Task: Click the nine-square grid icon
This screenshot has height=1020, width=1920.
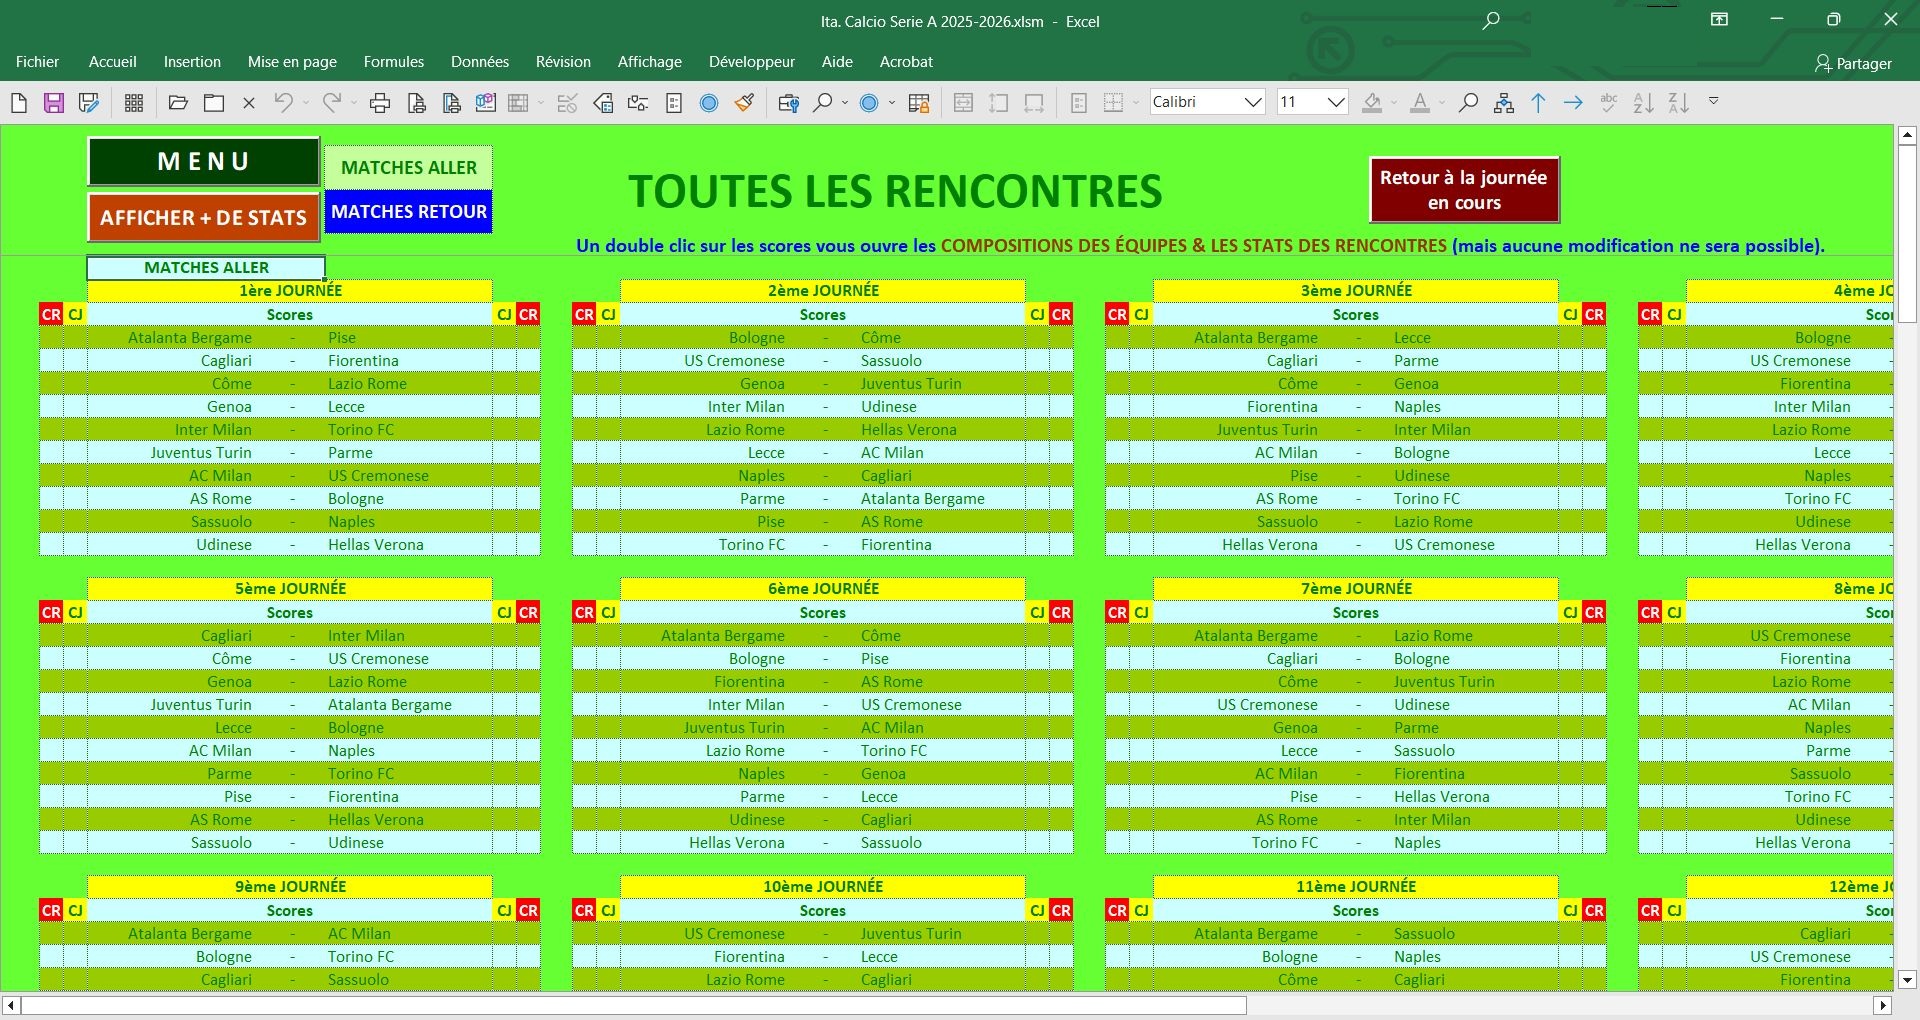Action: click(x=134, y=102)
